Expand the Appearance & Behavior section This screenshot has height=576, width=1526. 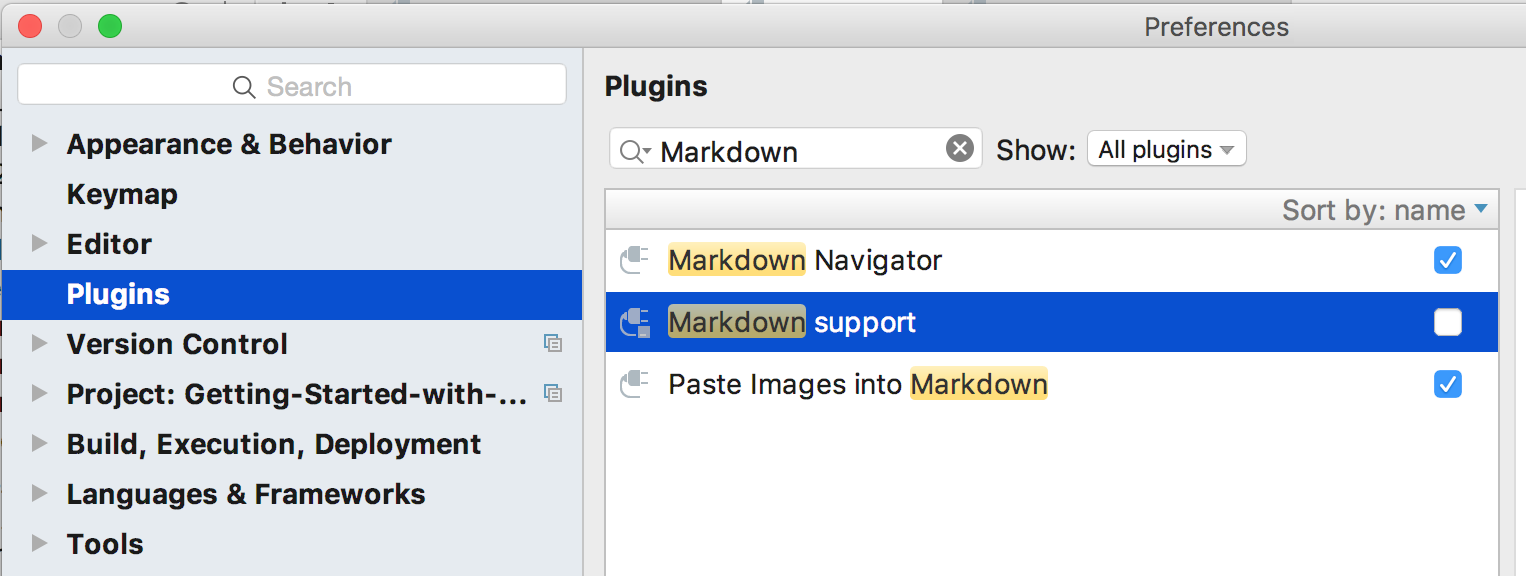(40, 144)
